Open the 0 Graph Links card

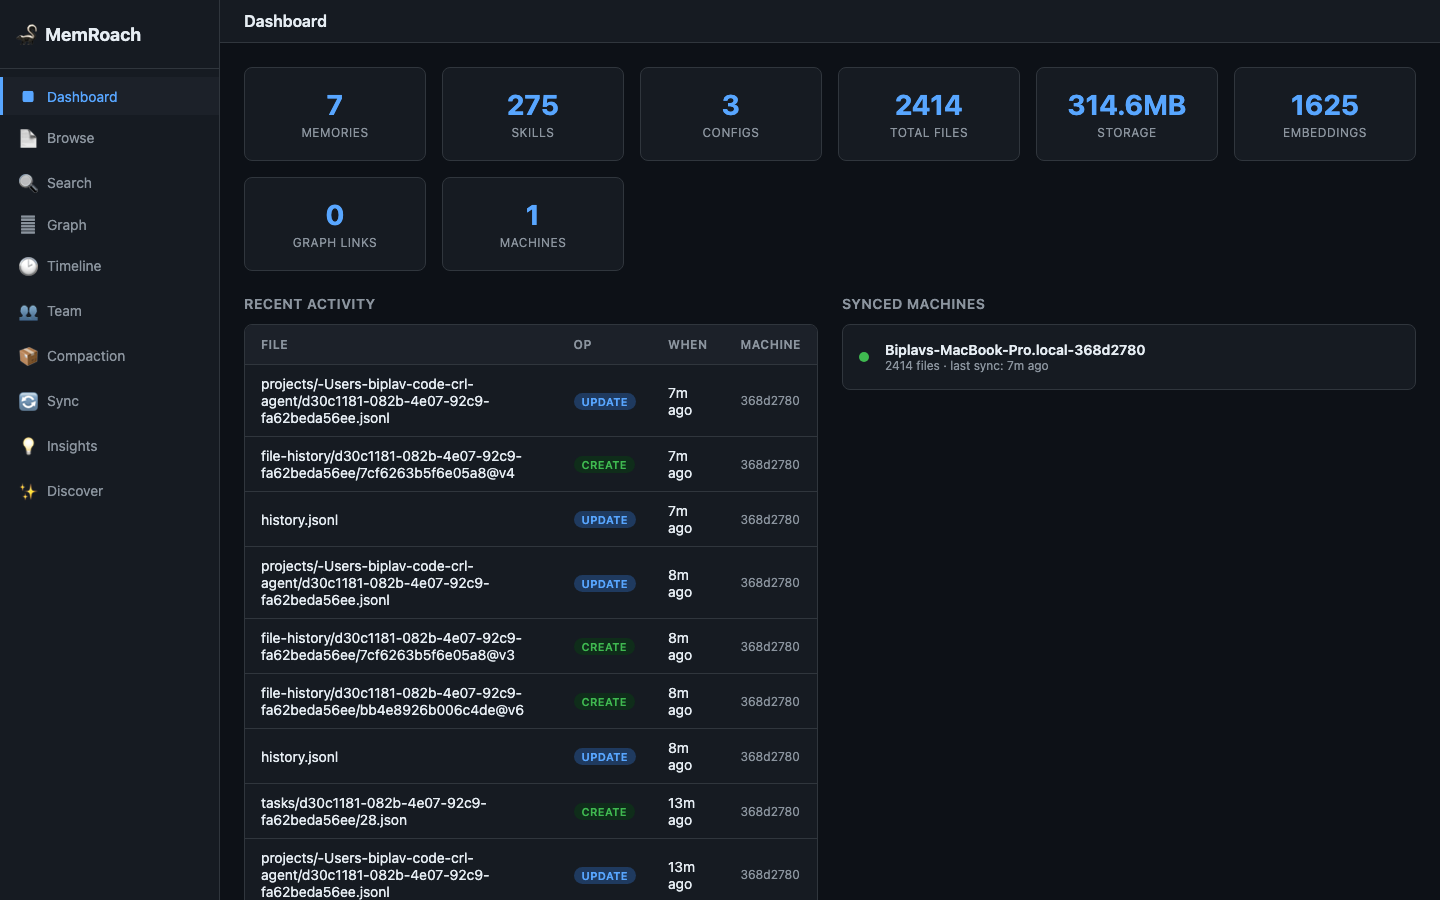pos(335,224)
